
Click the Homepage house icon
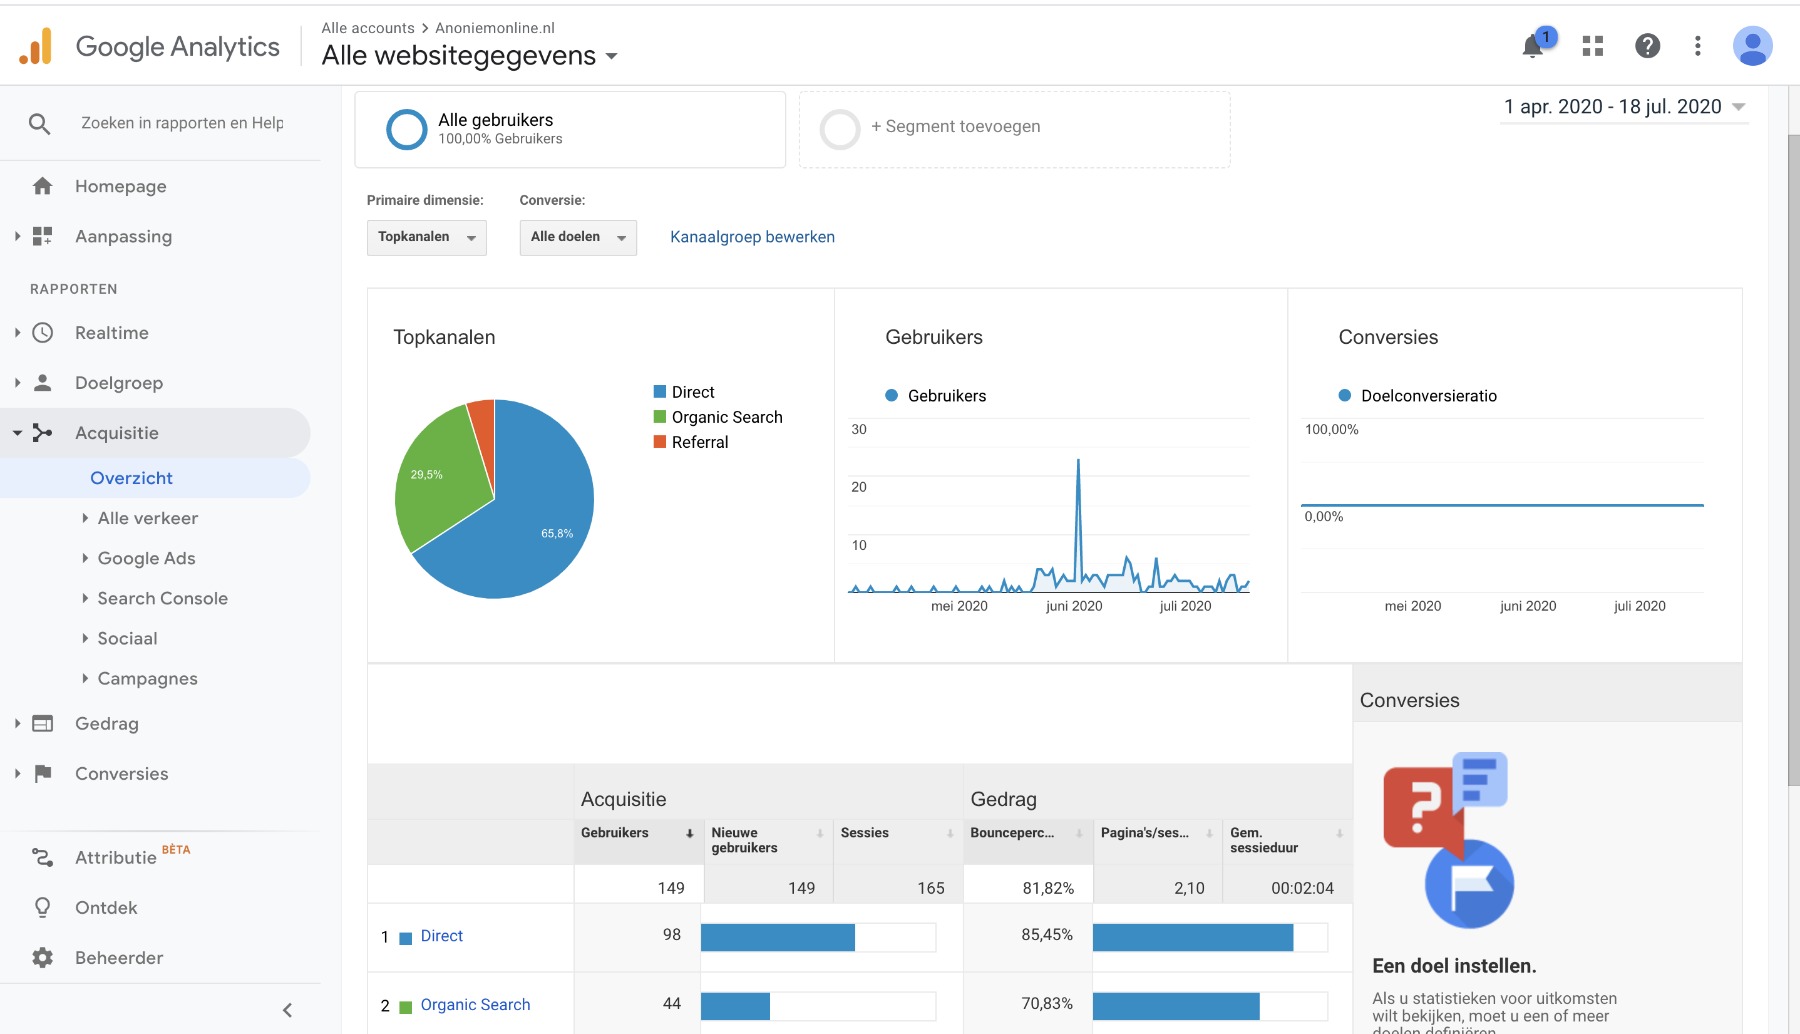(x=42, y=186)
